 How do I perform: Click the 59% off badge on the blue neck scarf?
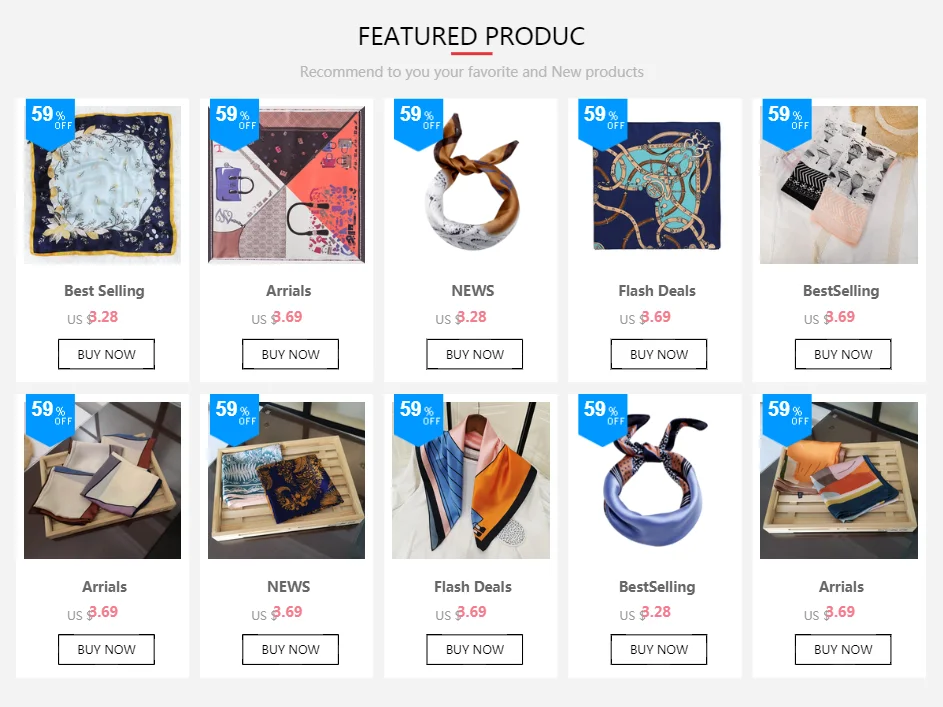pyautogui.click(x=603, y=418)
